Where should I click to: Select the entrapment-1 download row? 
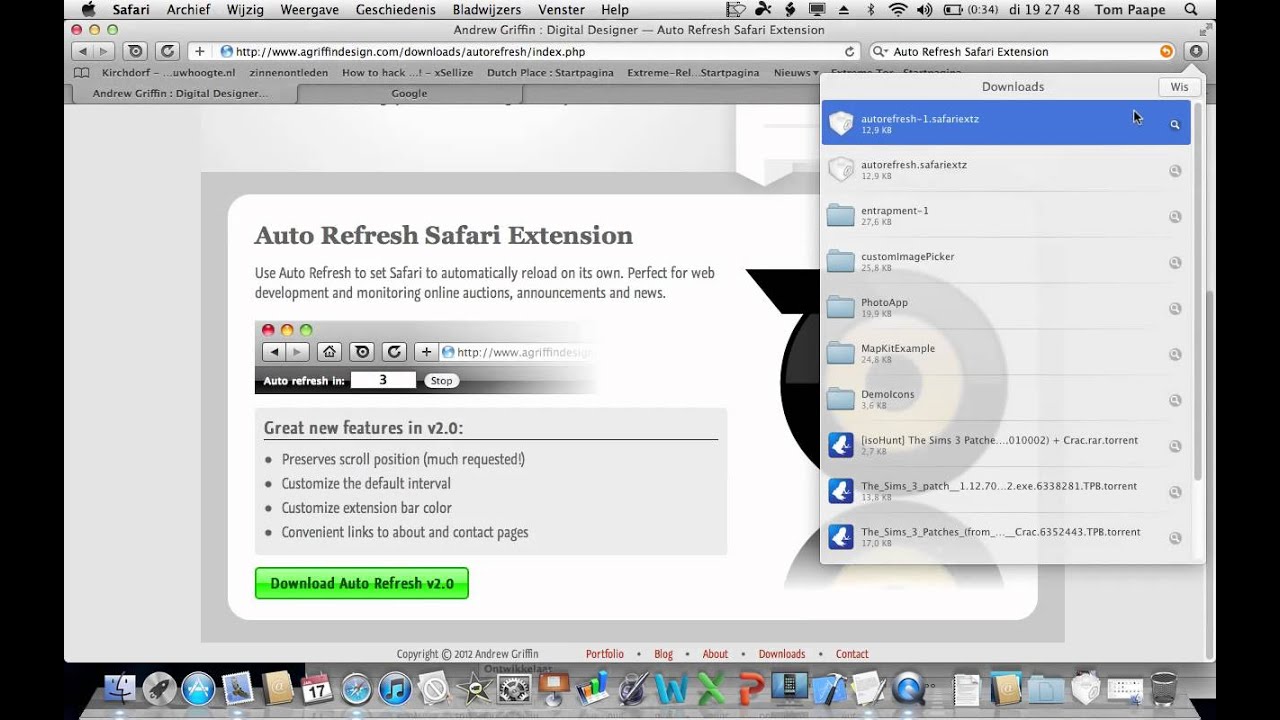(1006, 217)
